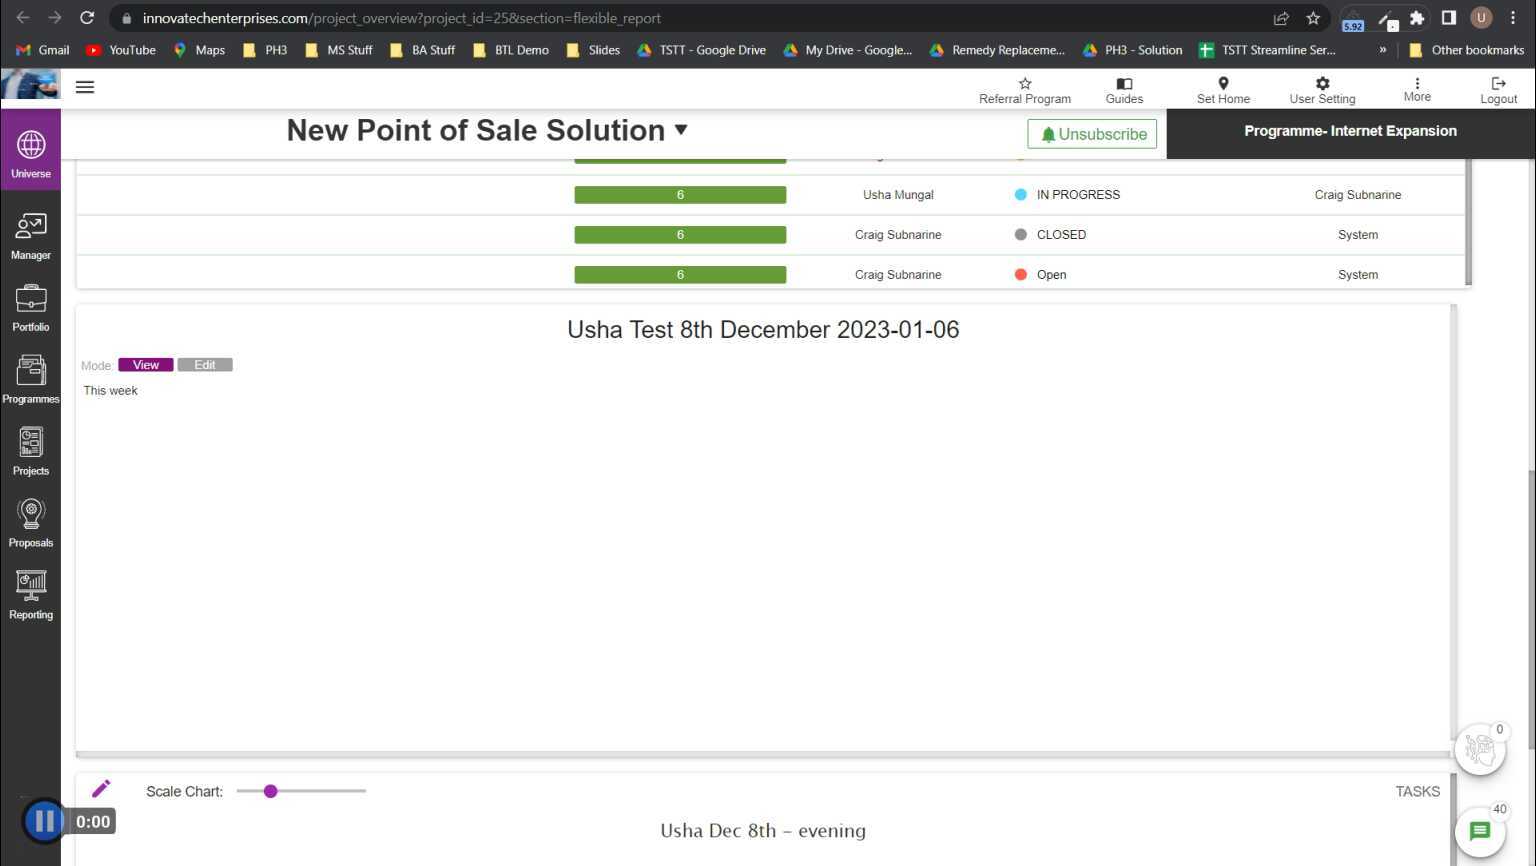
Task: Switch report mode to View
Action: point(146,365)
